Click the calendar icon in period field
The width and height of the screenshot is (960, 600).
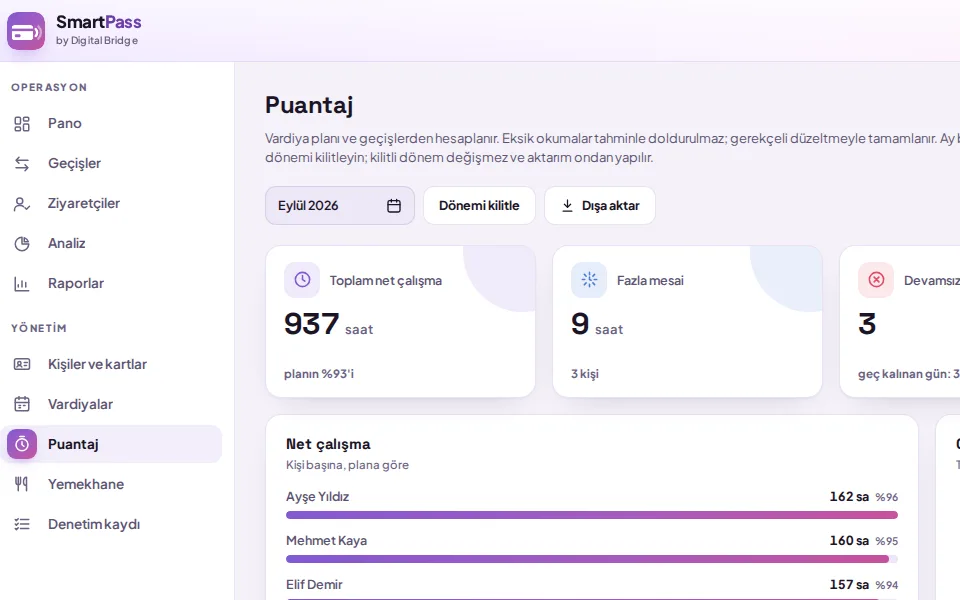[394, 206]
